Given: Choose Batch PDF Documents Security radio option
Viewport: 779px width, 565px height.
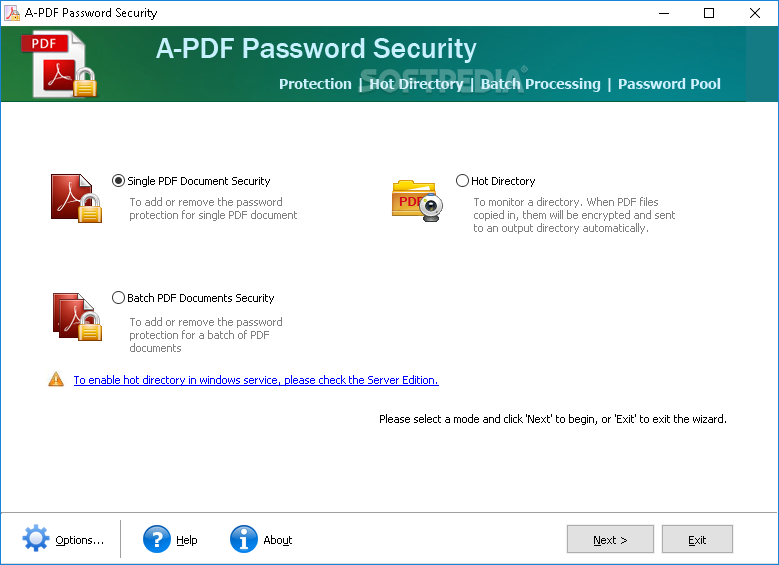Looking at the screenshot, I should 118,298.
